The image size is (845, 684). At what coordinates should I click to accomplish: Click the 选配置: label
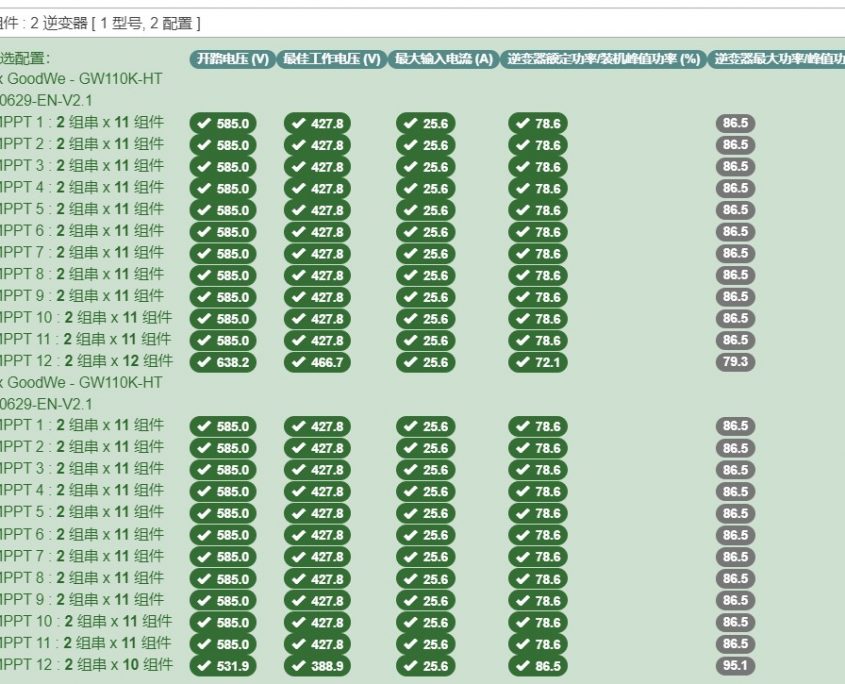(25, 58)
